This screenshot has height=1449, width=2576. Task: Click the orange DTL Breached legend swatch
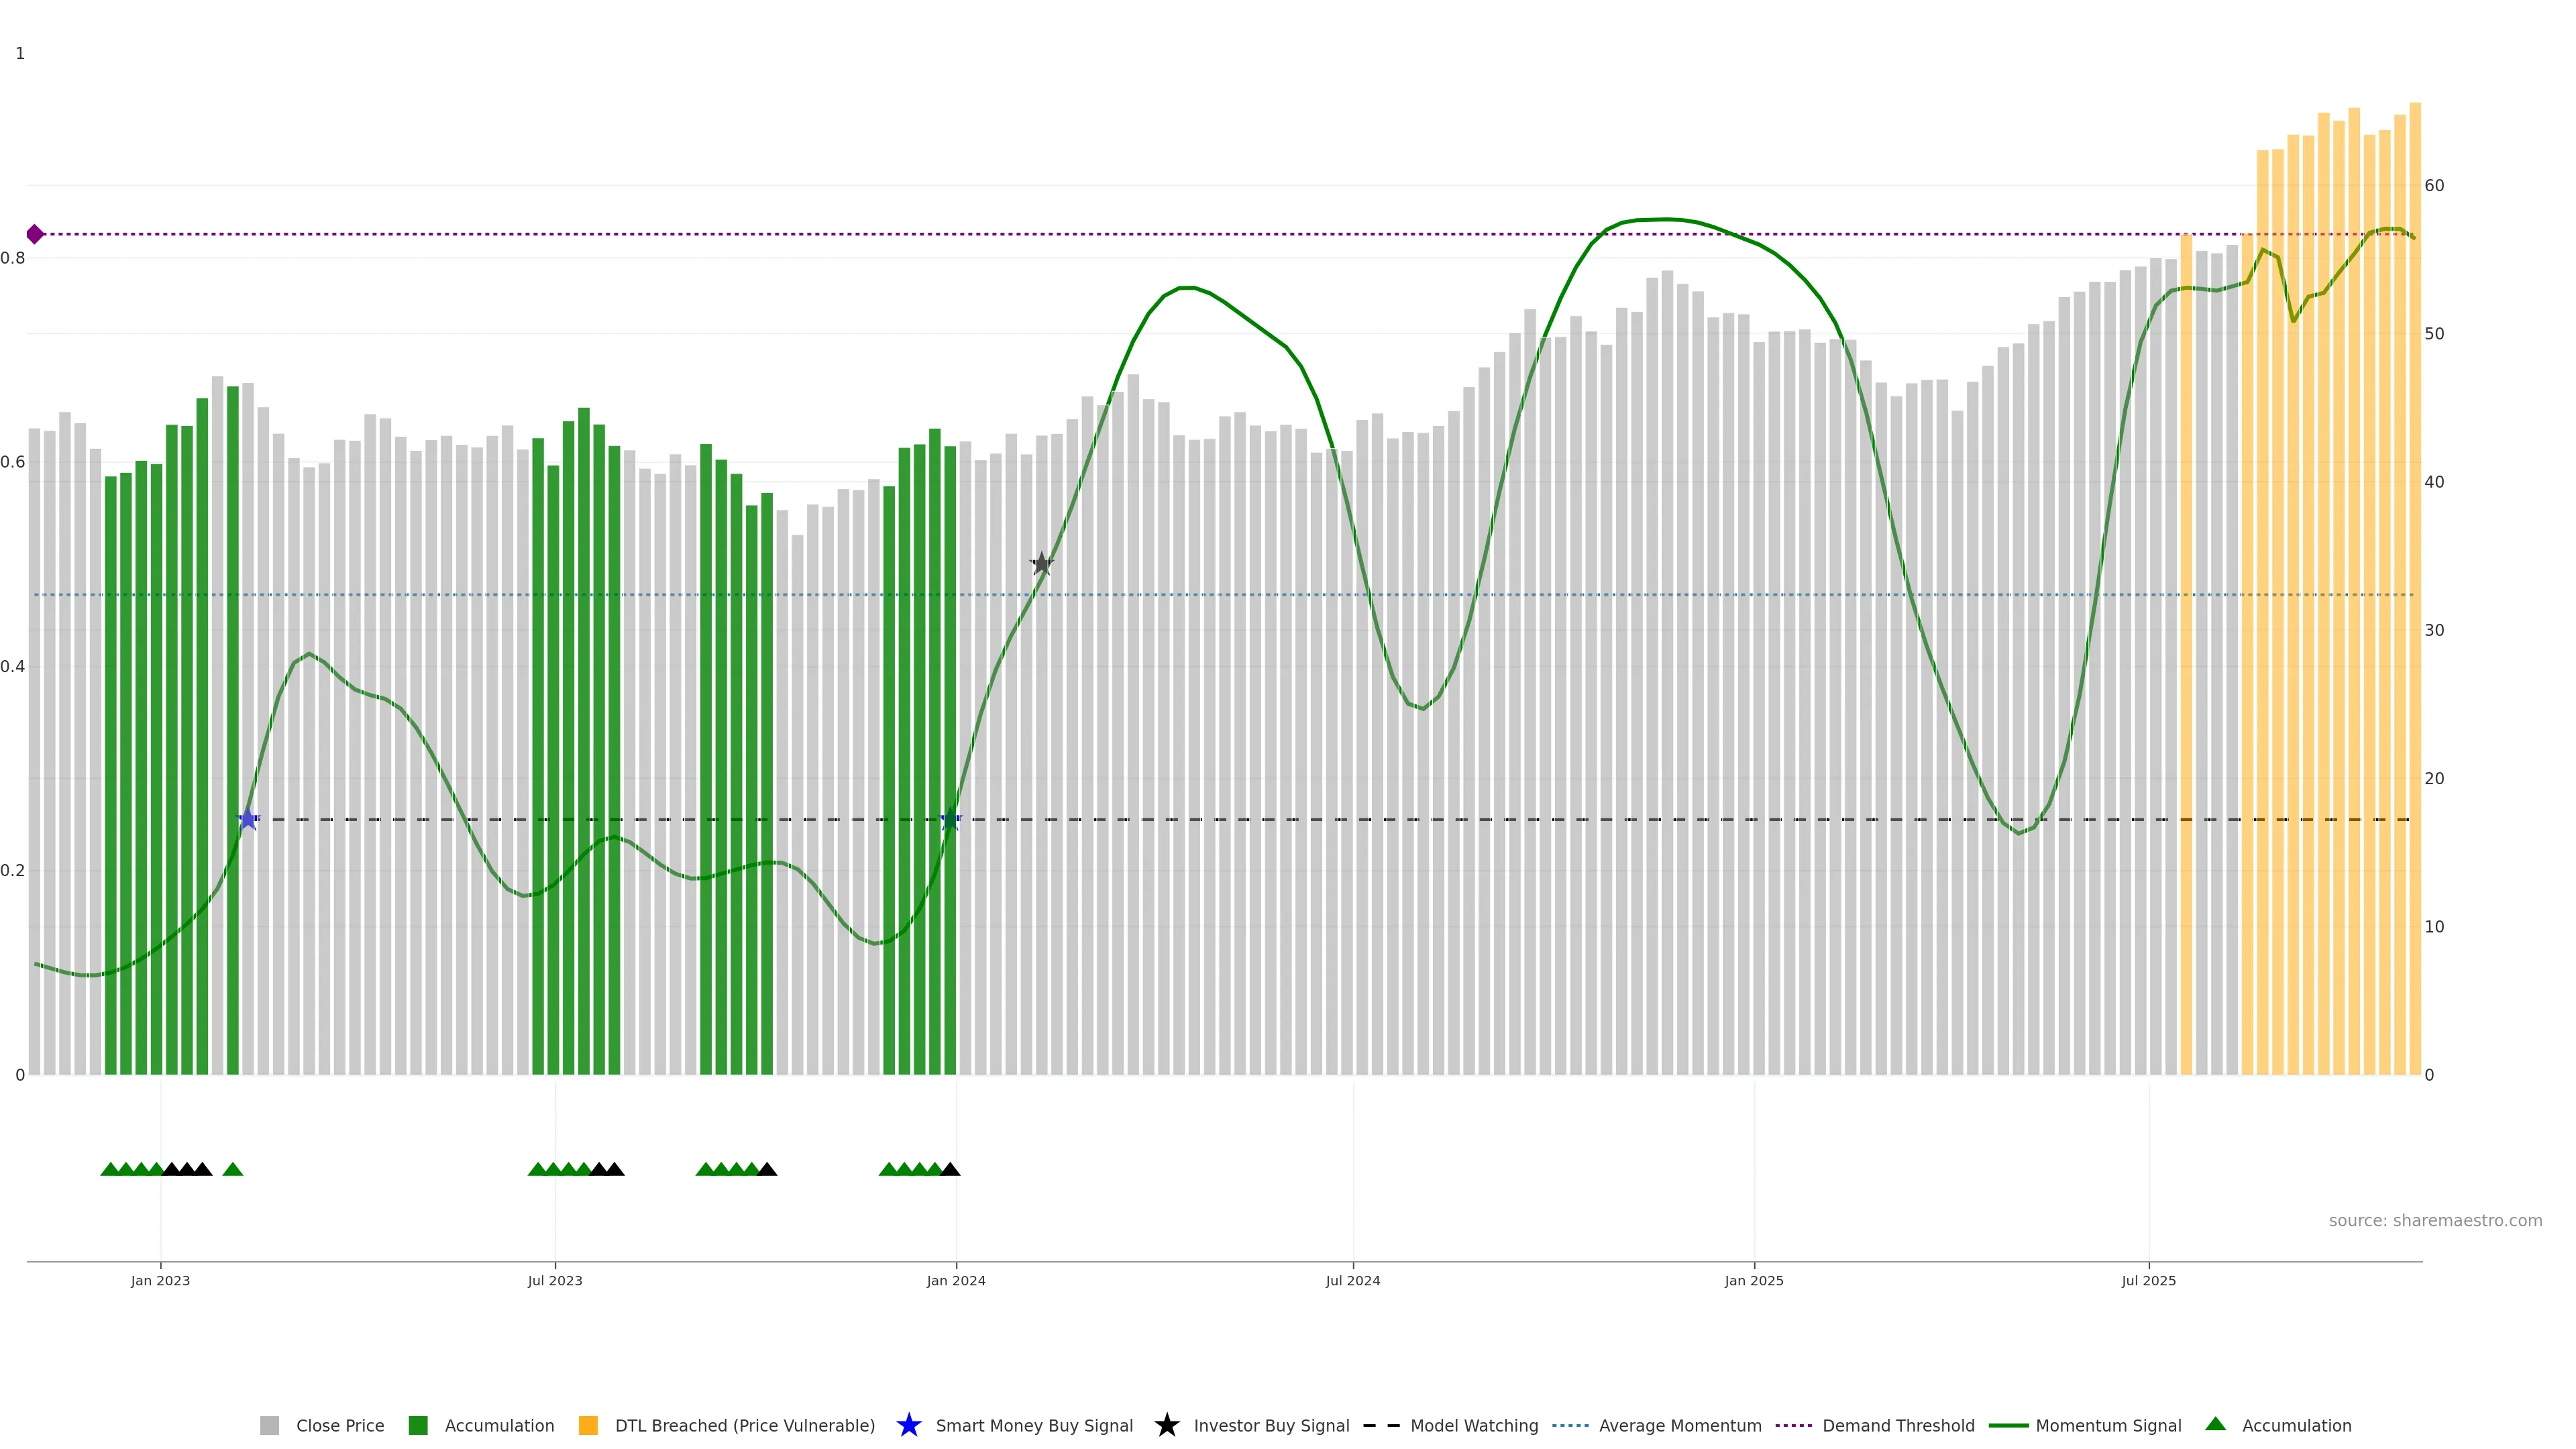click(588, 1425)
